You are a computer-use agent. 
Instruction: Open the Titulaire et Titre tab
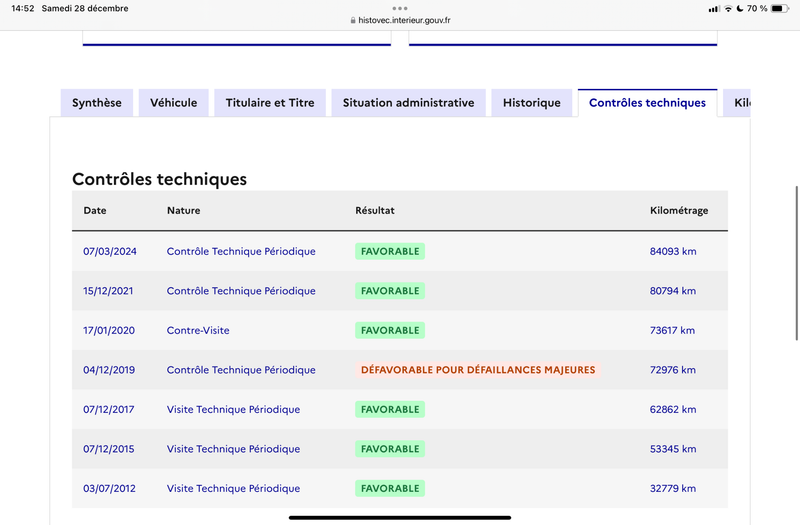click(x=270, y=103)
